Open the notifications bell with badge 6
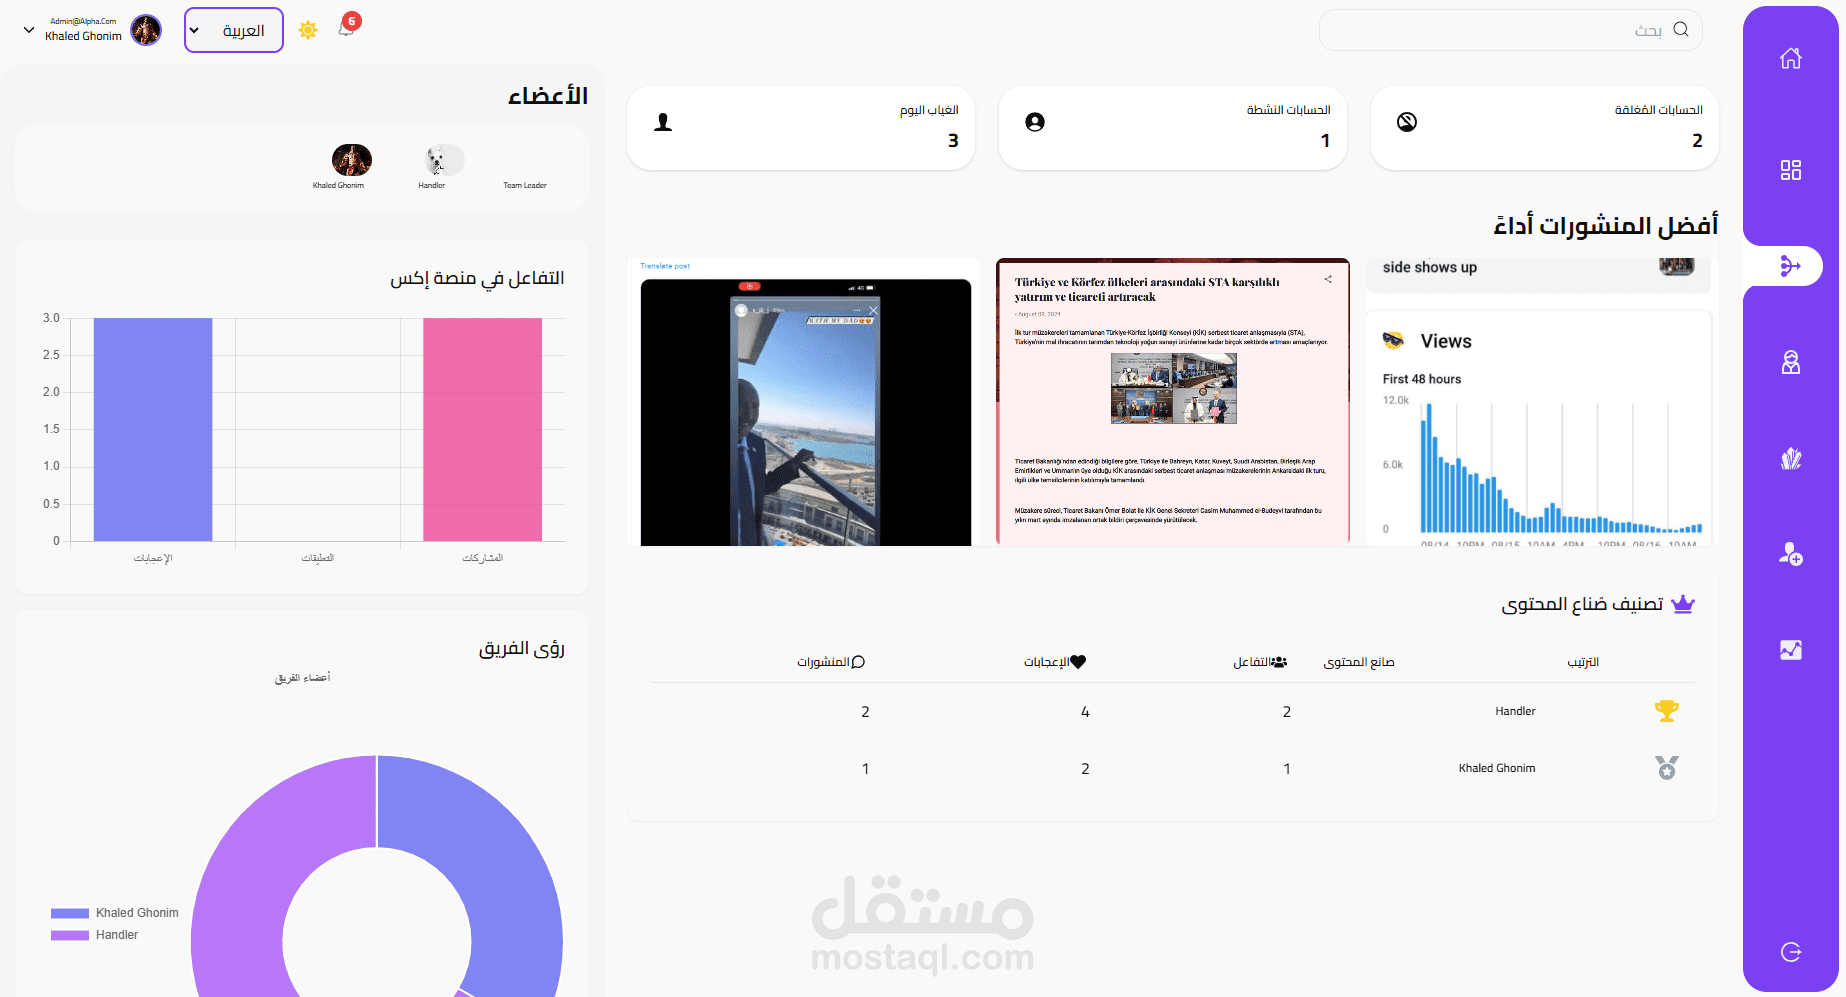 [347, 27]
